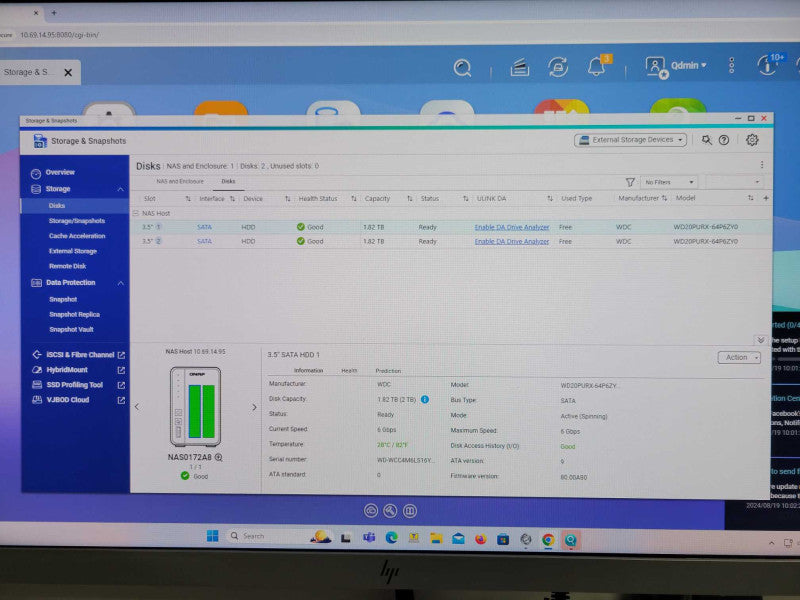Screen dimensions: 800x600
Task: Switch to NAS and Enclosure tab
Action: [x=180, y=182]
